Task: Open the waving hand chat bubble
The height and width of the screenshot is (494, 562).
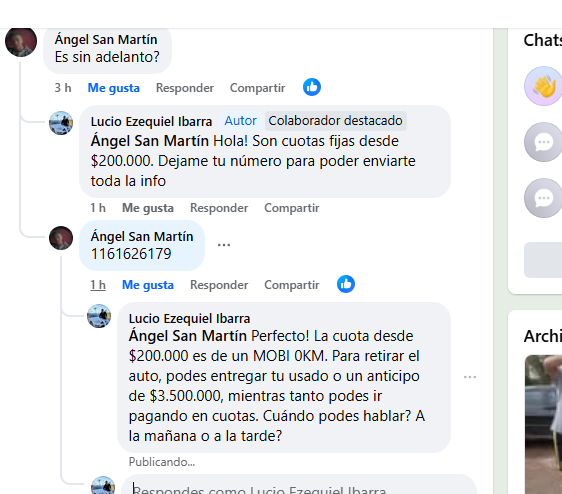Action: (x=543, y=86)
